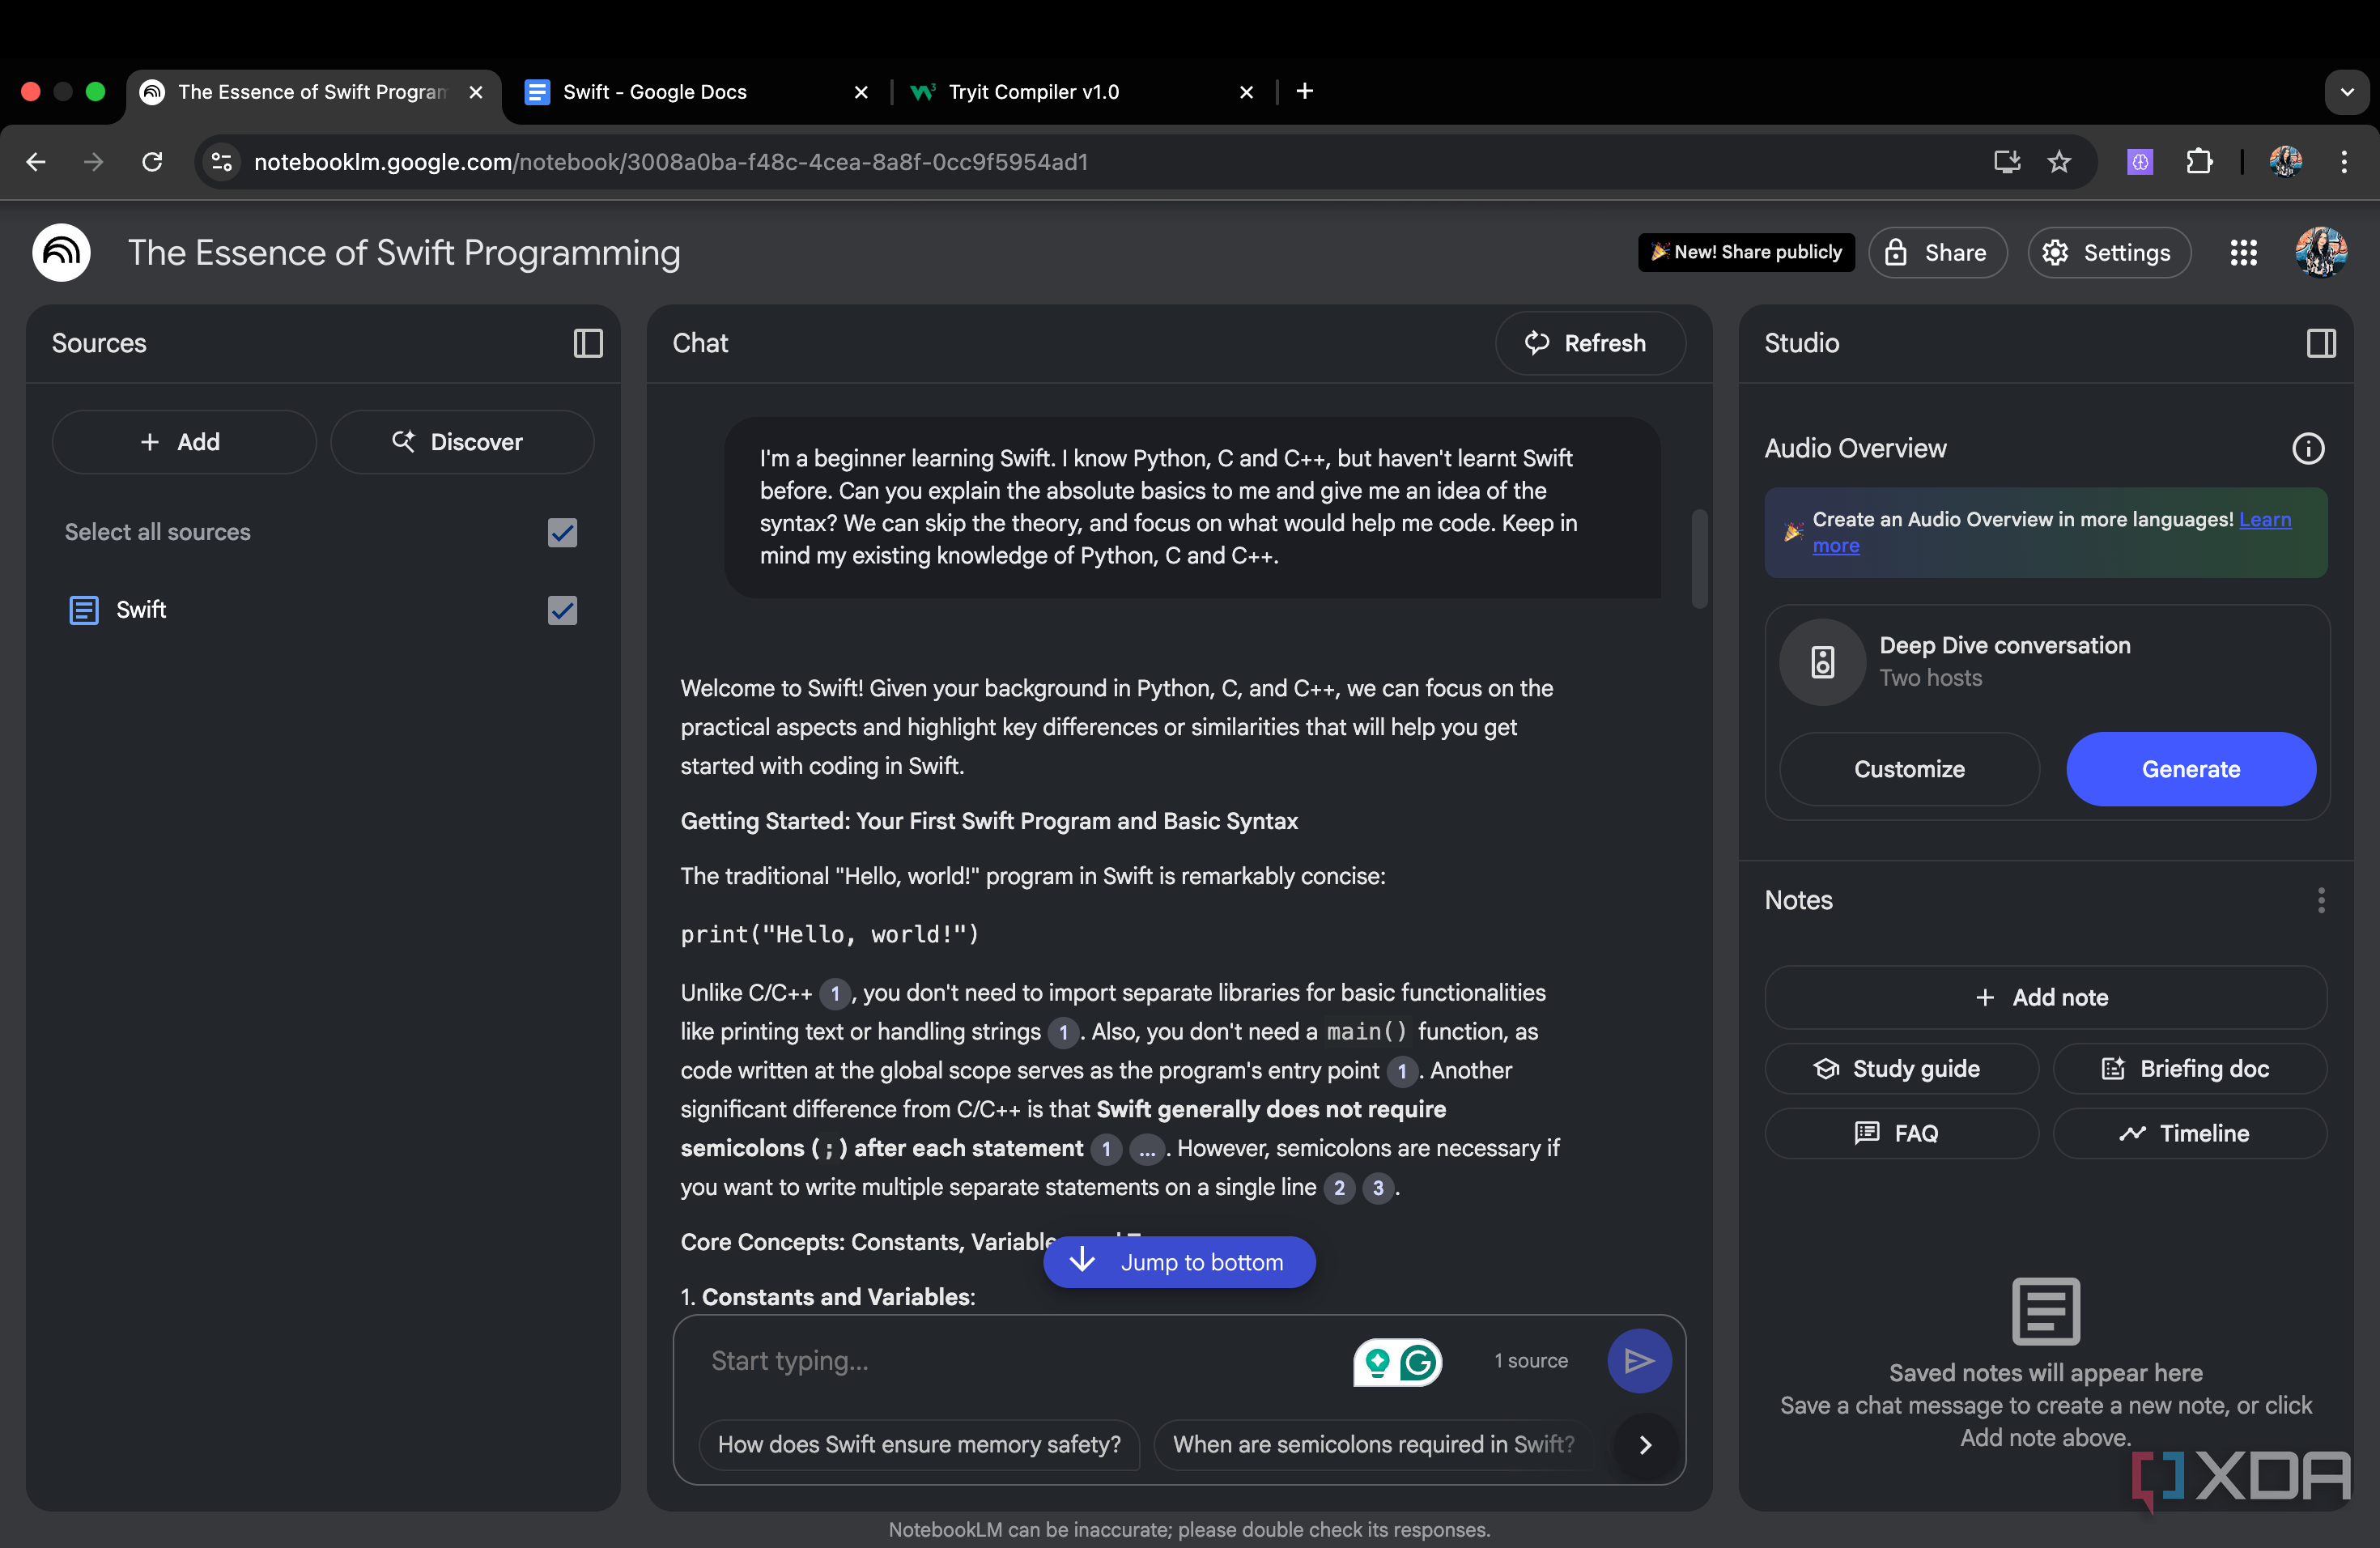This screenshot has height=1548, width=2380.
Task: Click the NotebookLM home logo
Action: point(62,252)
